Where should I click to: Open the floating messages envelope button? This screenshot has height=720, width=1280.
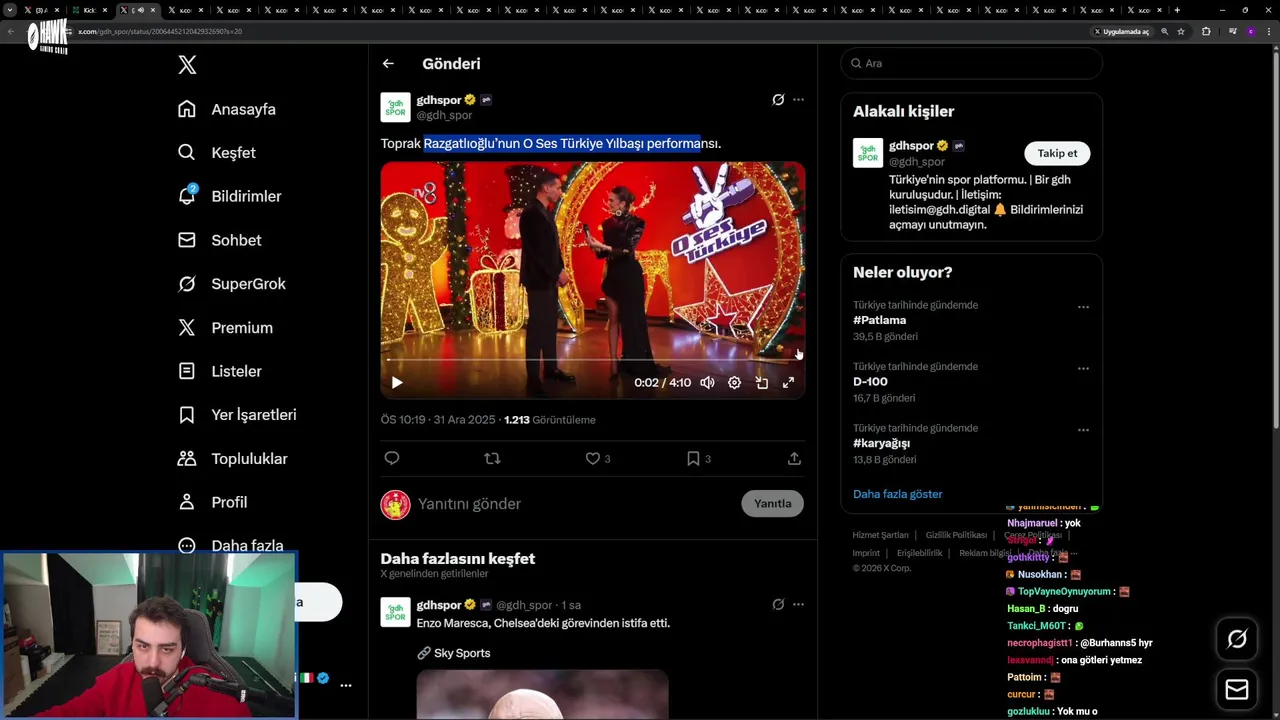click(1237, 690)
